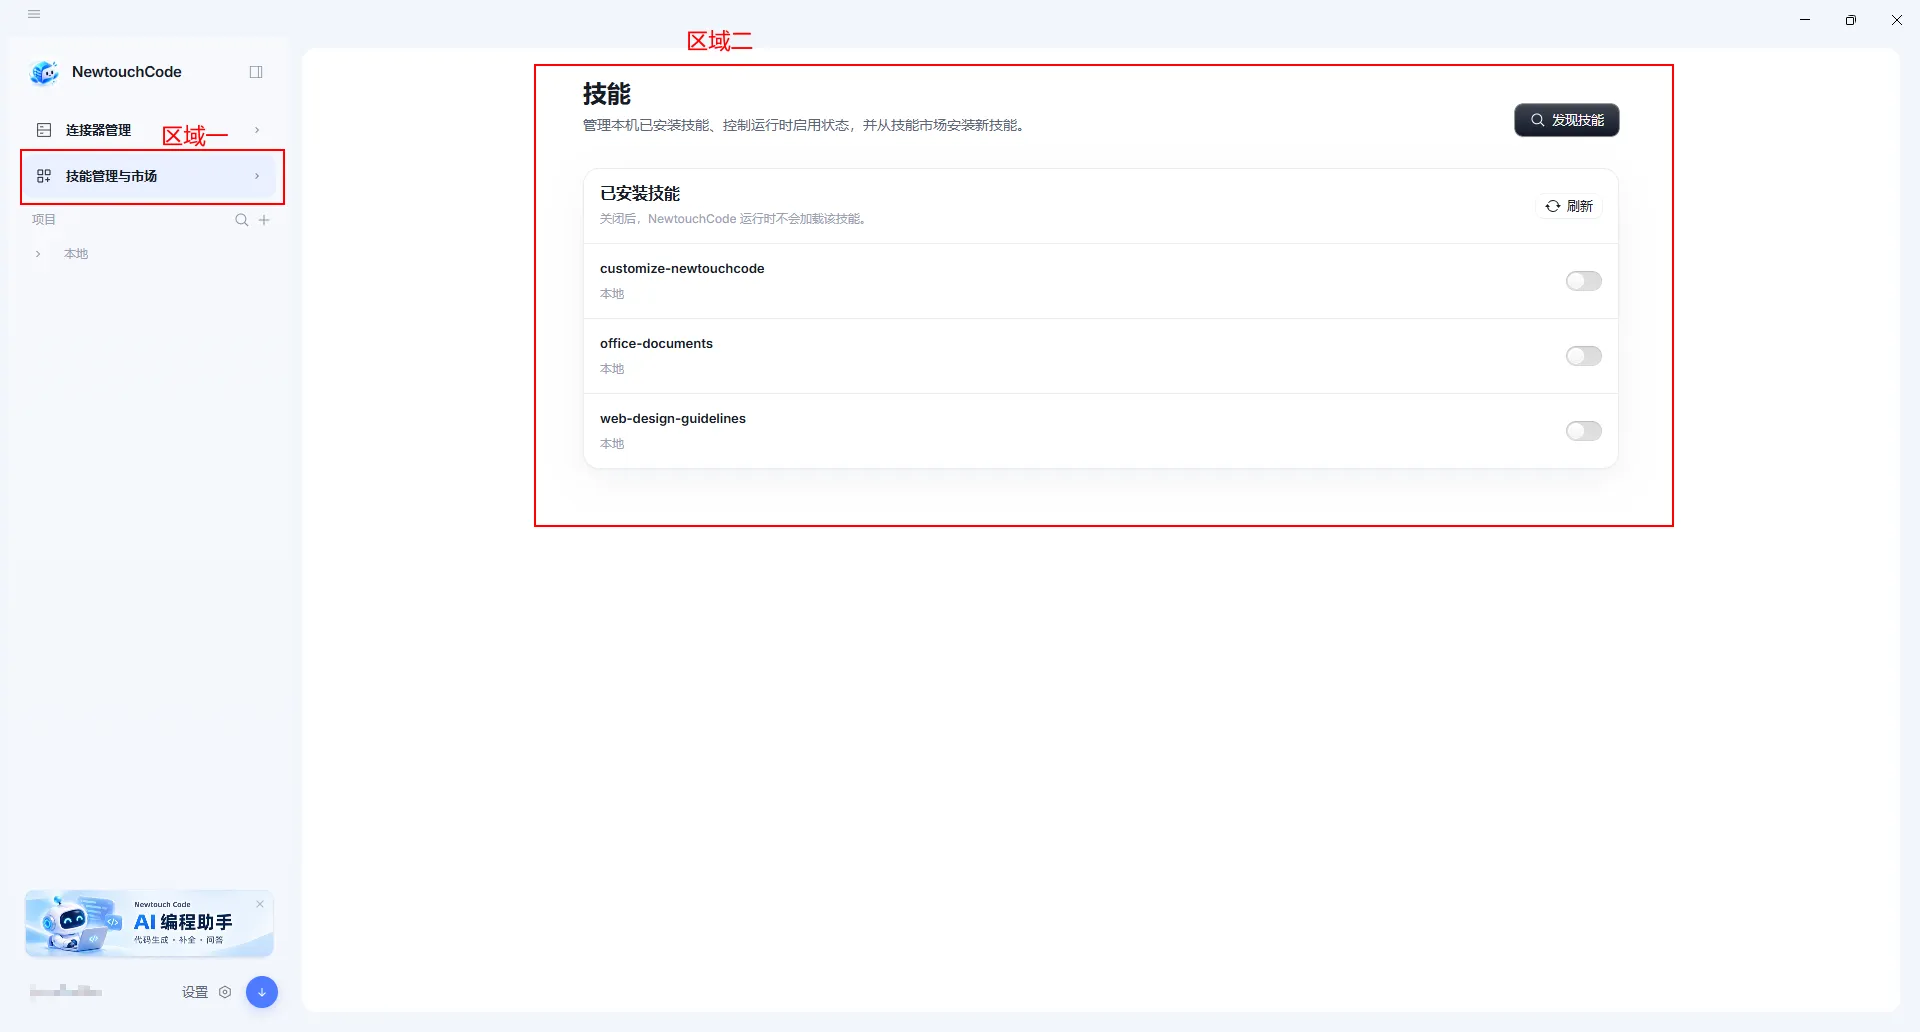Image resolution: width=1920 pixels, height=1032 pixels.
Task: Click the web-design-guidelines skill name
Action: [x=673, y=418]
